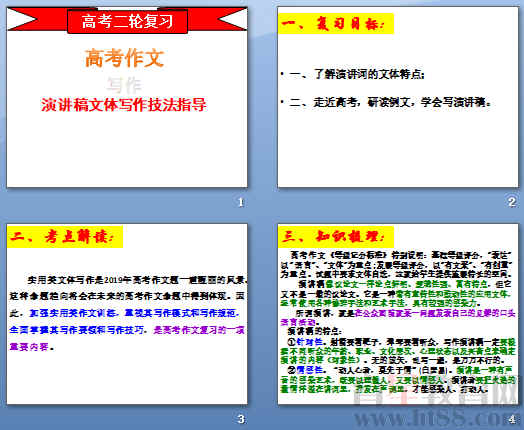The width and height of the screenshot is (524, 430).
Task: Click the text 演讲稿的特点 on slide 4
Action: (x=314, y=331)
